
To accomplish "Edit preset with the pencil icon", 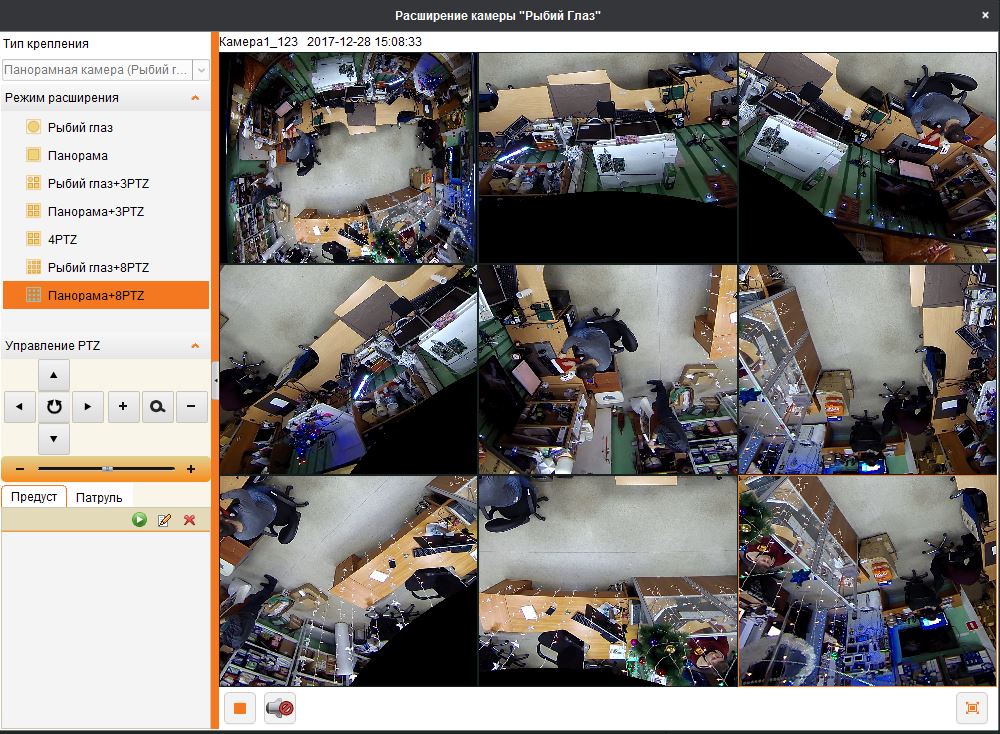I will click(x=164, y=520).
